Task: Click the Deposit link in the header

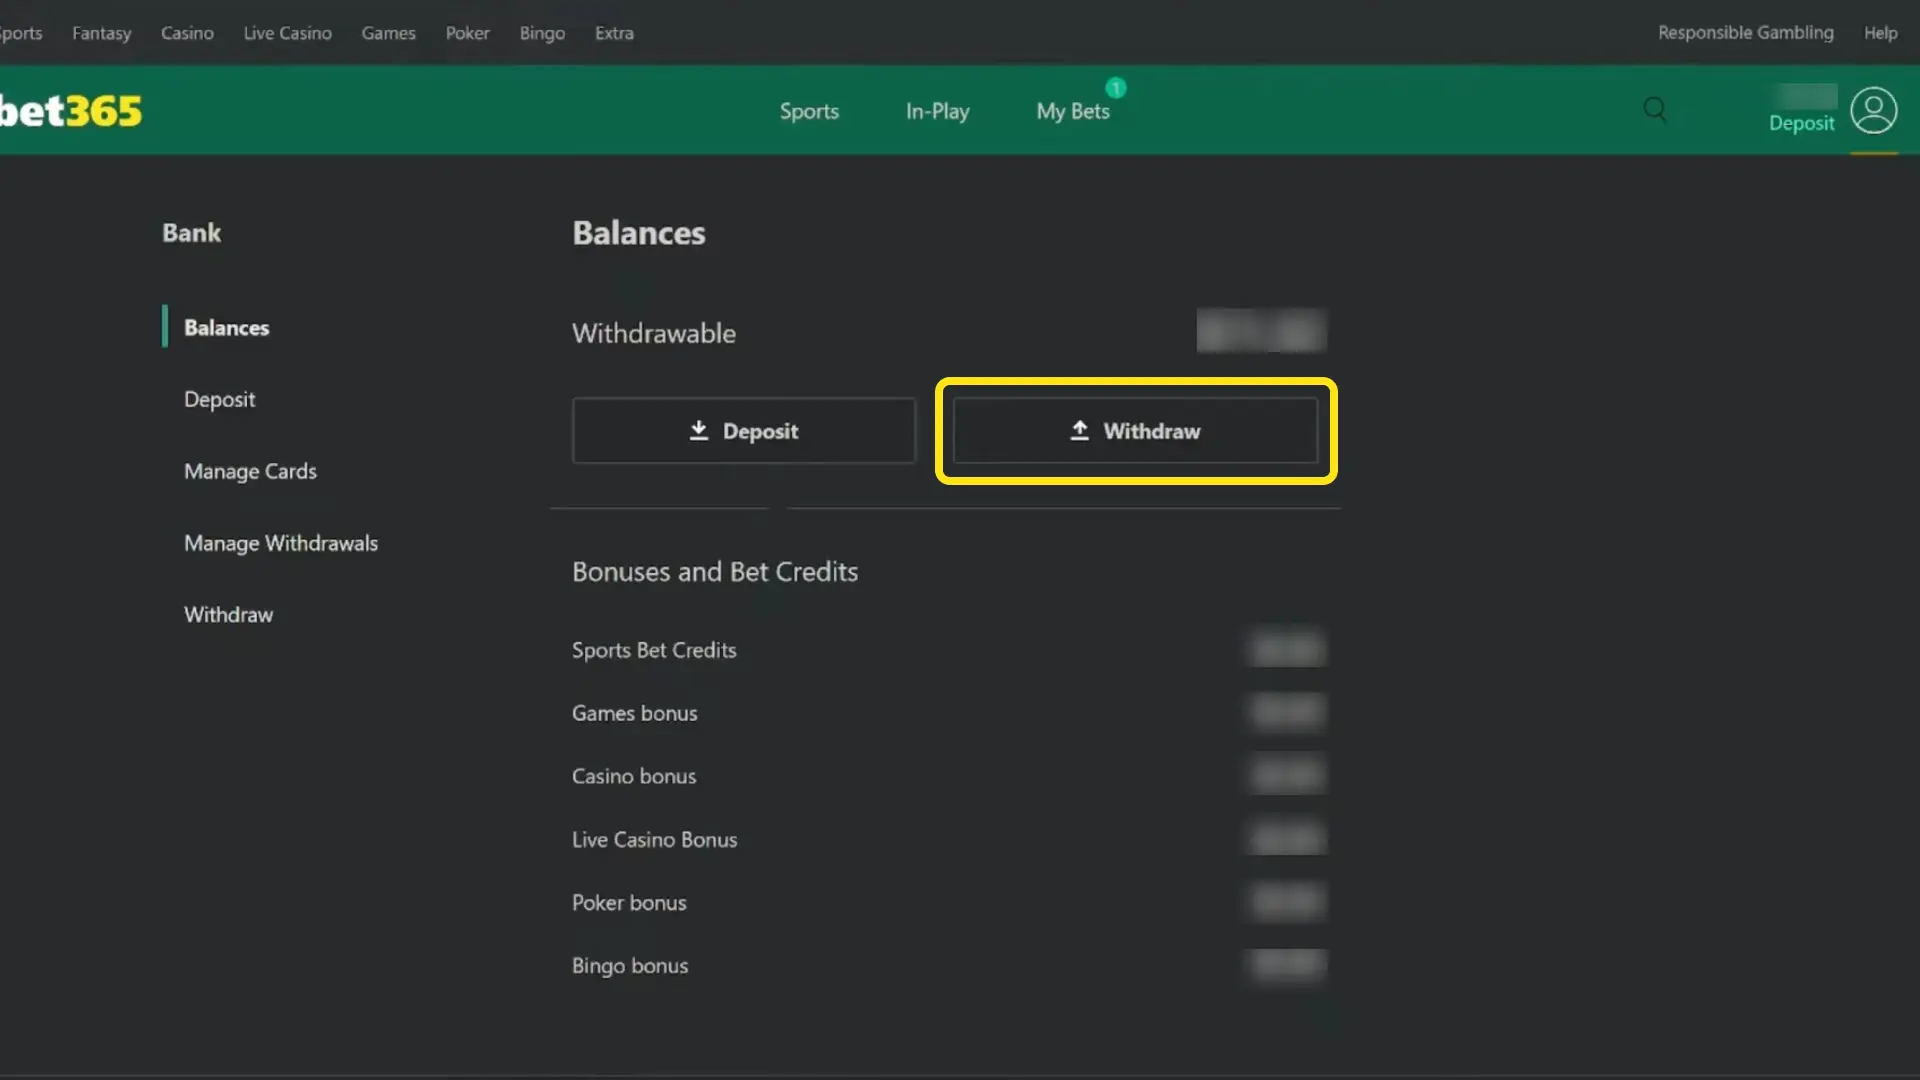Action: [1801, 123]
